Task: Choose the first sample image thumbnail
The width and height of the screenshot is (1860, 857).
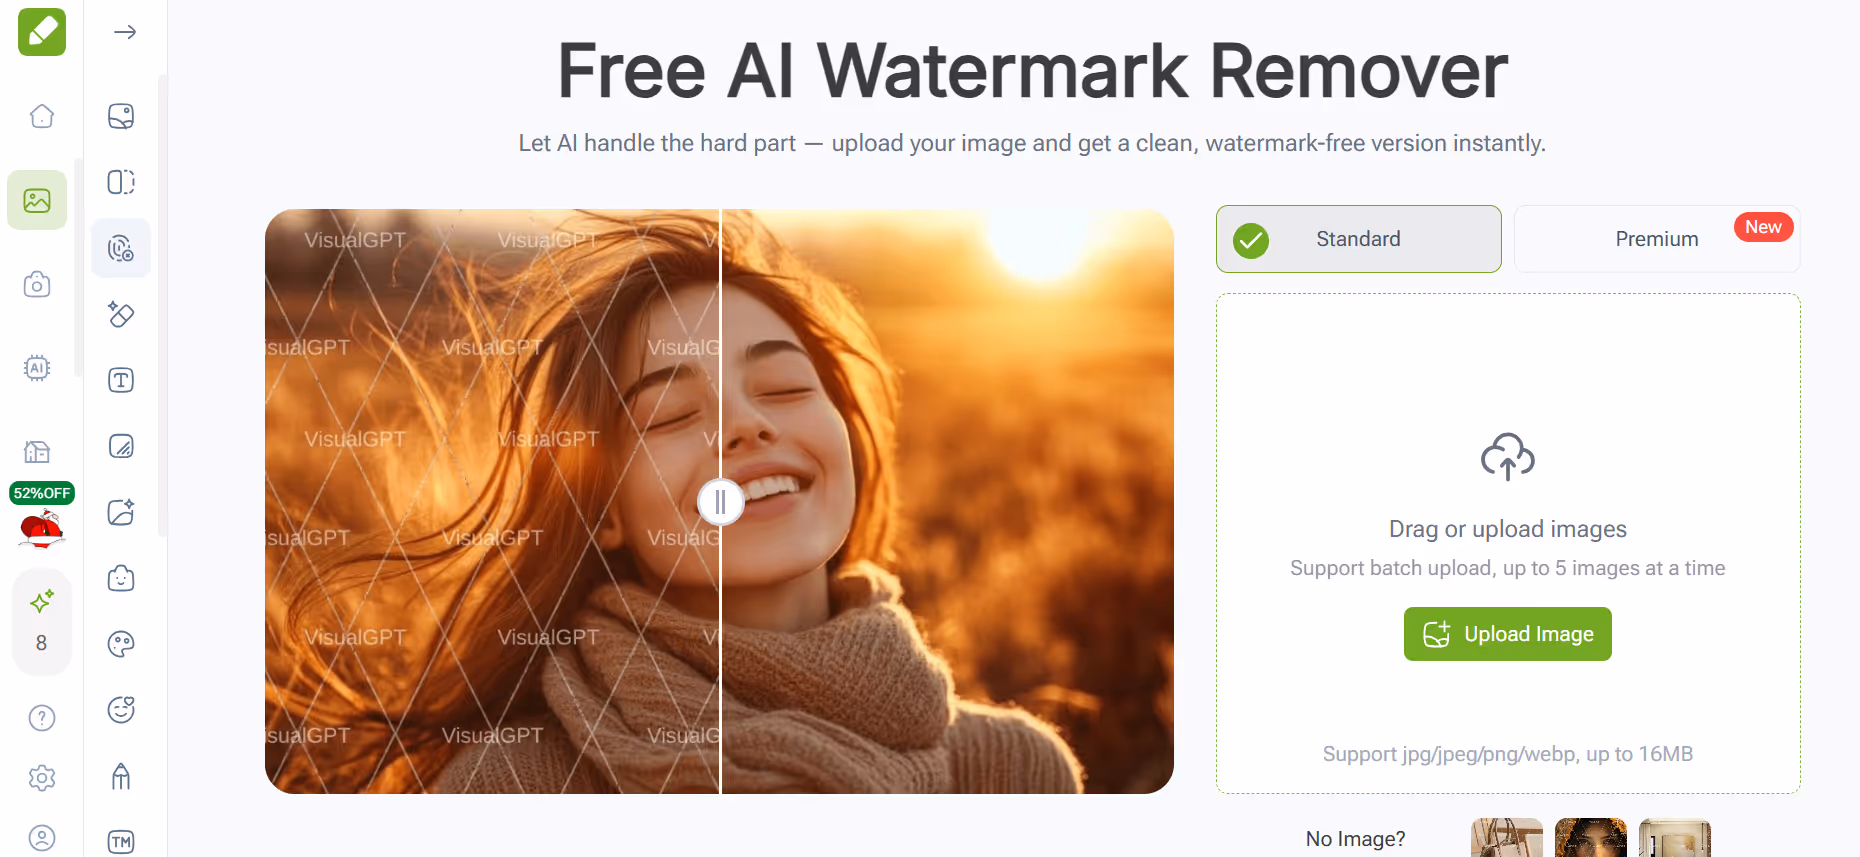Action: point(1506,837)
